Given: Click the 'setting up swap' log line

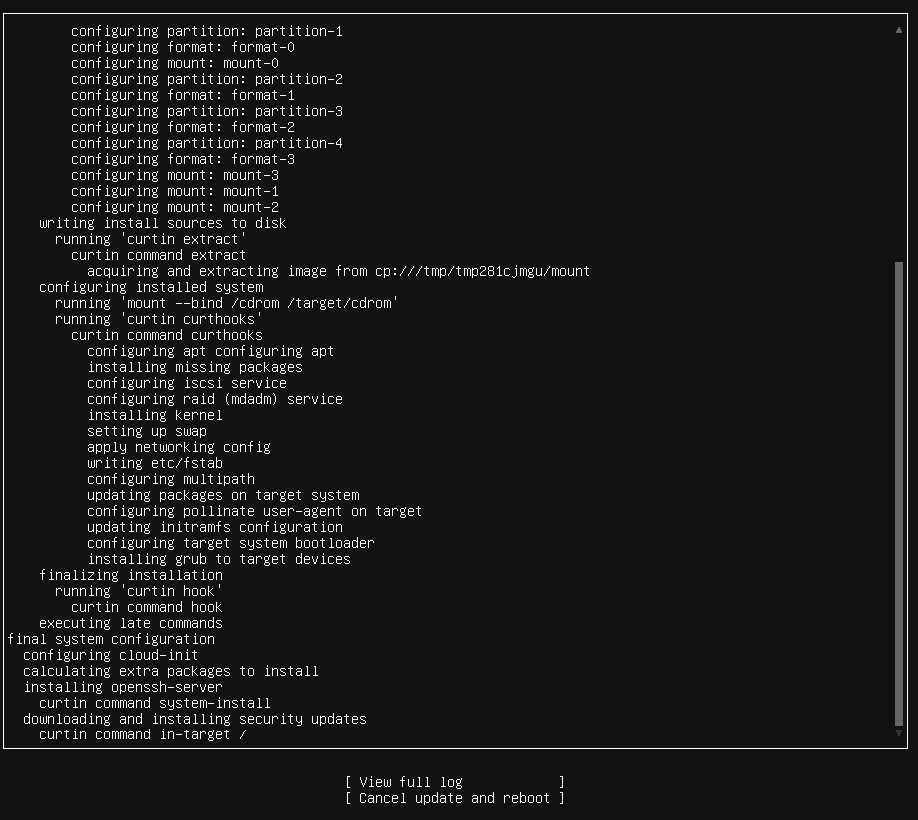Looking at the screenshot, I should 147,431.
